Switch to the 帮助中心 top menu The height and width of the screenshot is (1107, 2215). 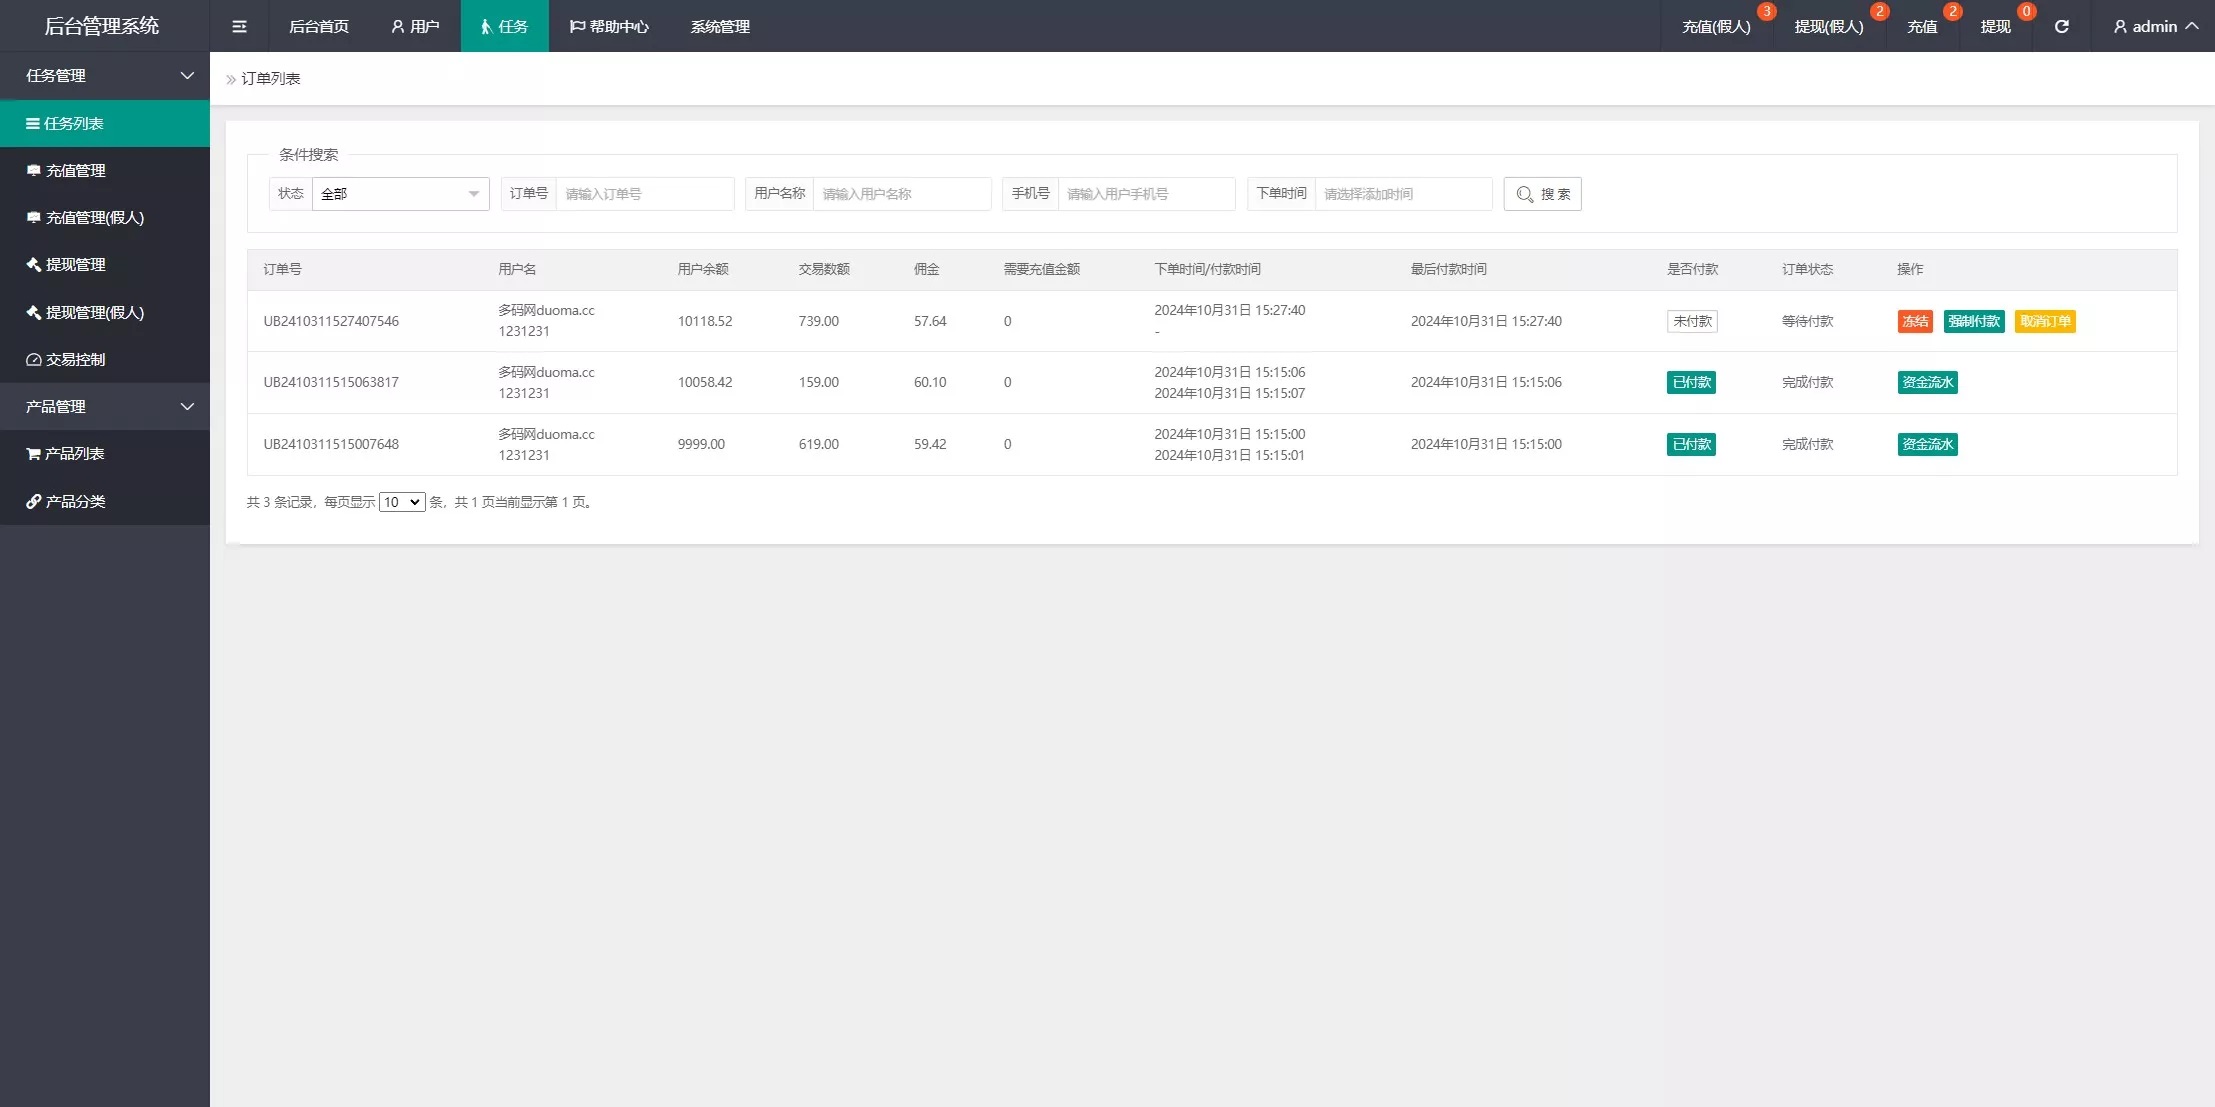pos(609,26)
